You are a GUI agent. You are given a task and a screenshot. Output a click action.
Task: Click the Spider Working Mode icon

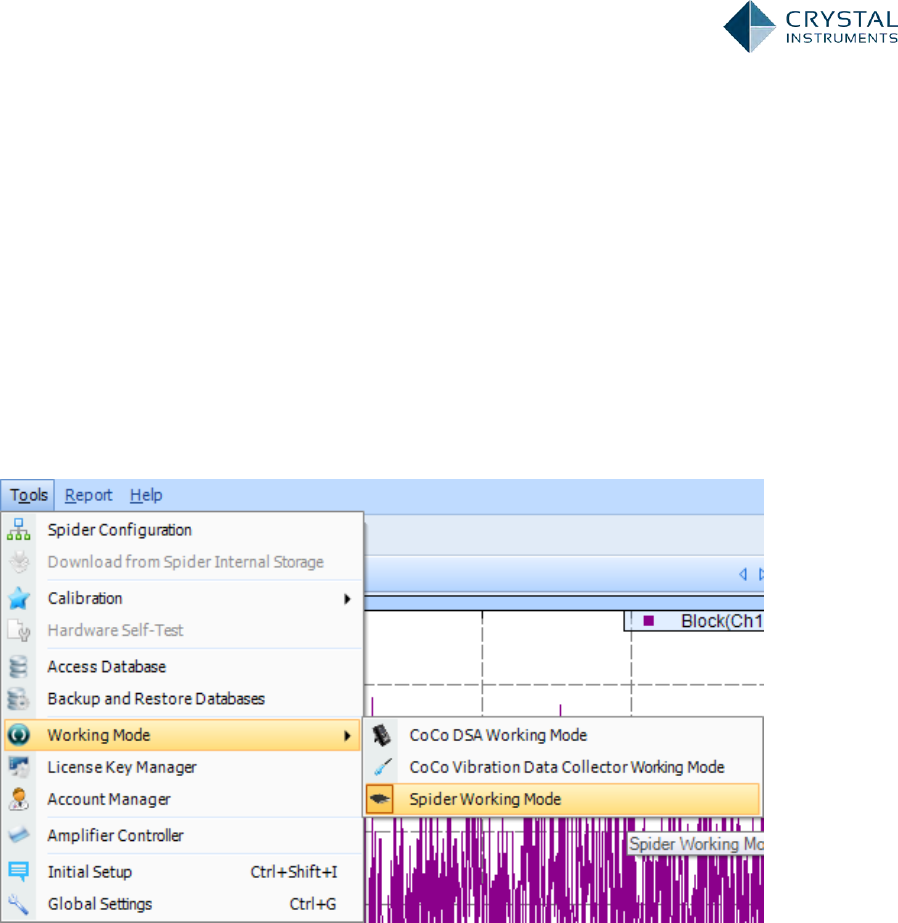[x=380, y=799]
